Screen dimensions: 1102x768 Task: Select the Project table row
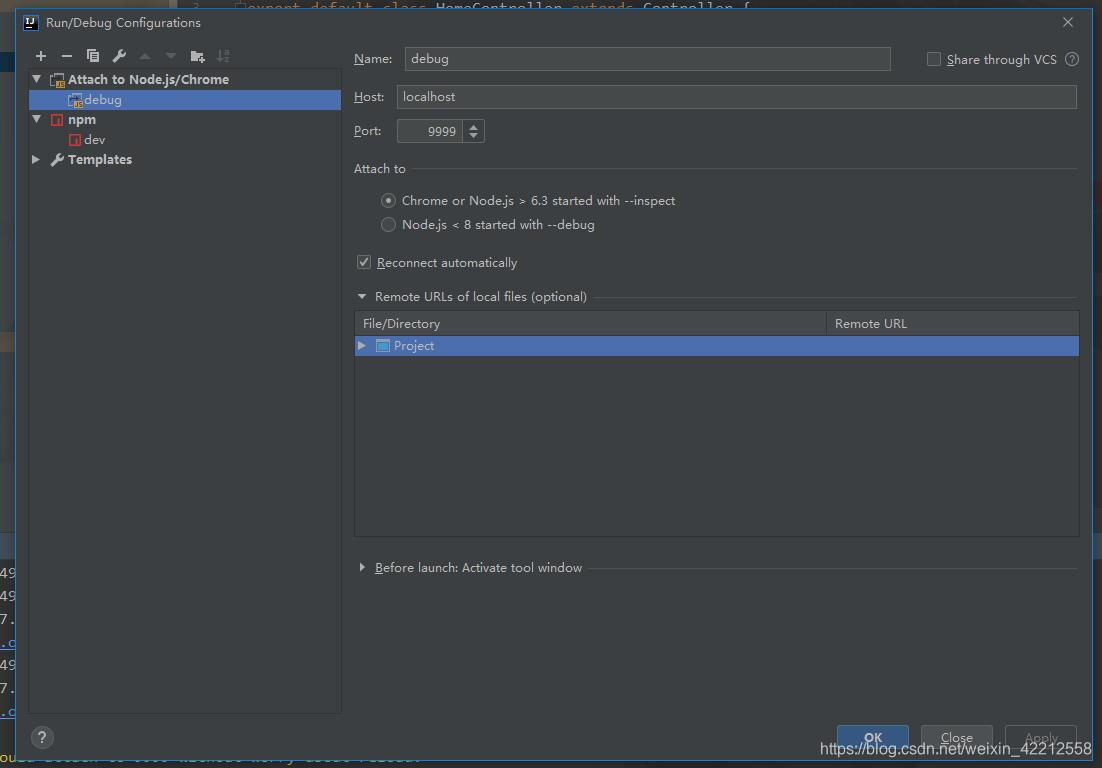pos(717,346)
